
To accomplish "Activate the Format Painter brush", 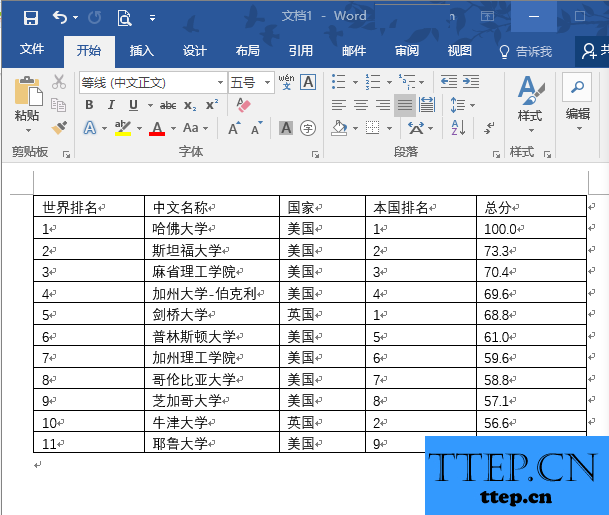I will click(x=59, y=127).
